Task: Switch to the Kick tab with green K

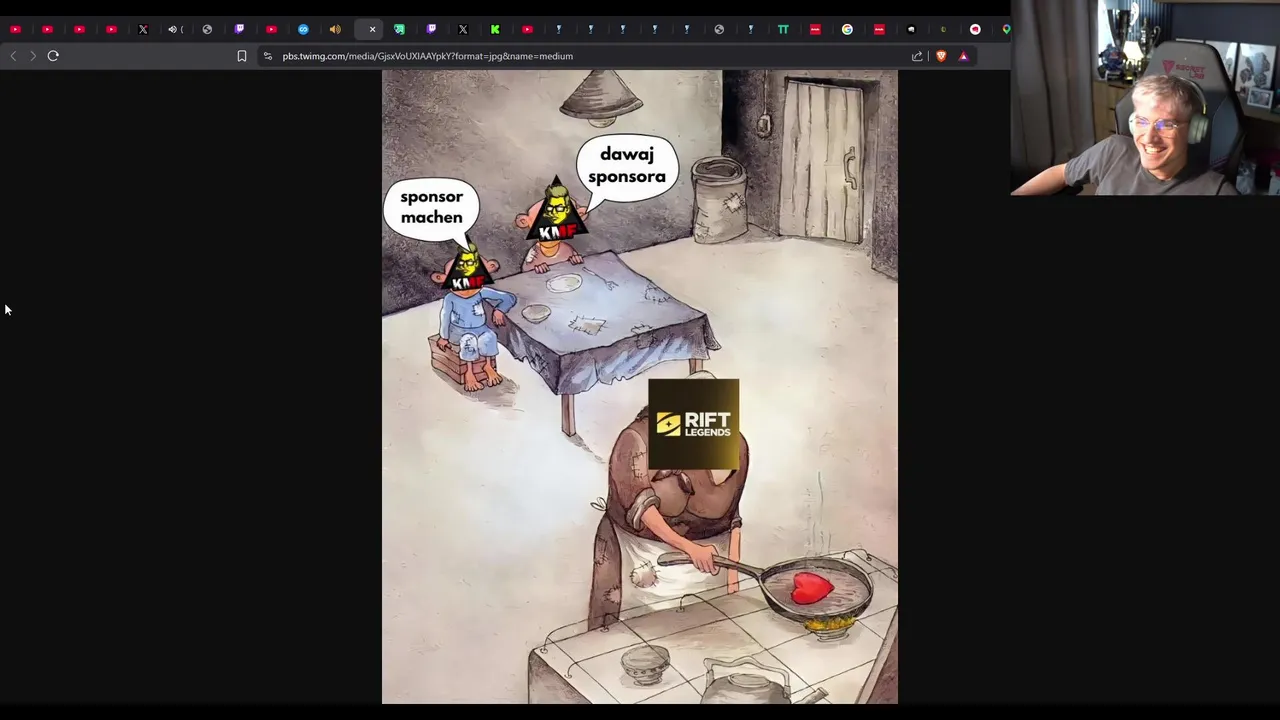Action: (495, 29)
